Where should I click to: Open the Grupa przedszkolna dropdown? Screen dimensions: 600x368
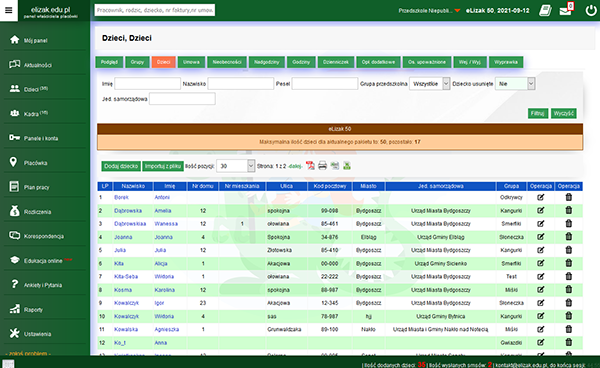(x=429, y=83)
